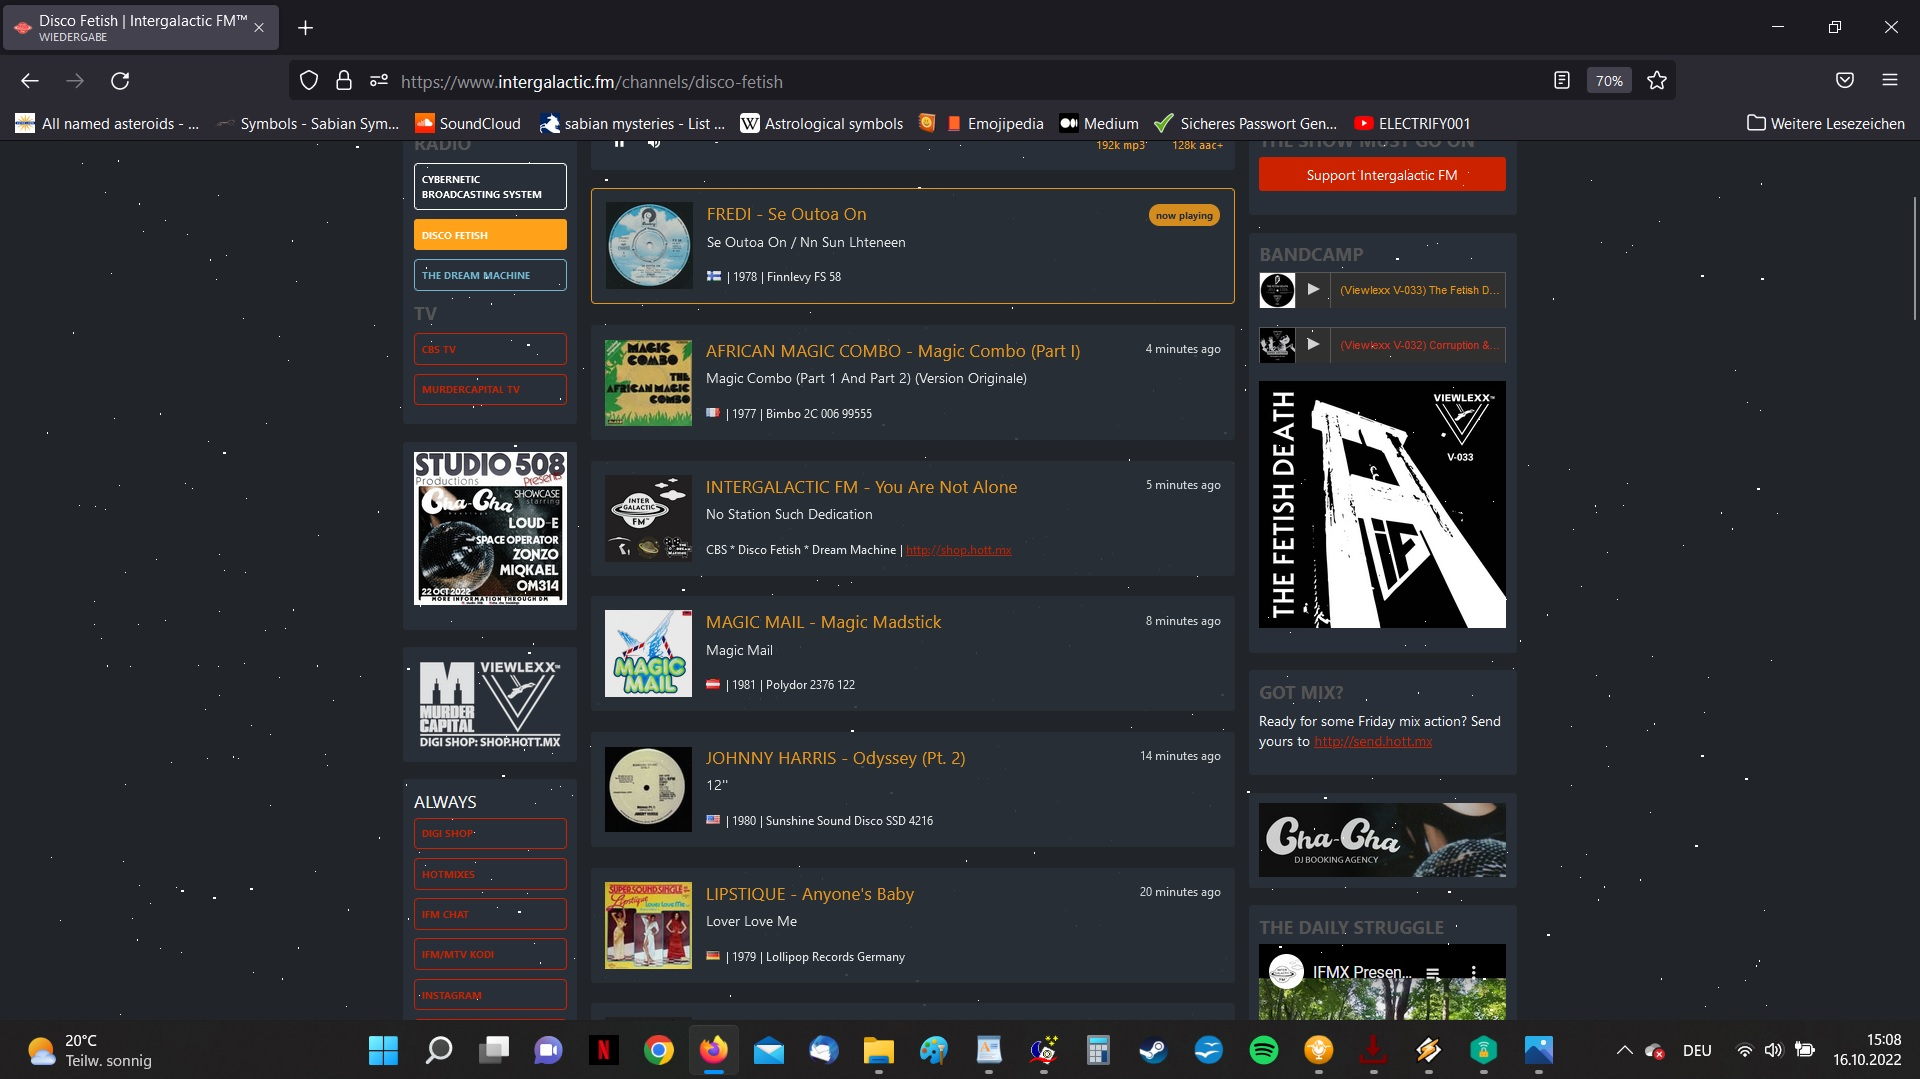Click Support Intergalactic FM button
Image resolution: width=1920 pixels, height=1079 pixels.
(x=1381, y=175)
